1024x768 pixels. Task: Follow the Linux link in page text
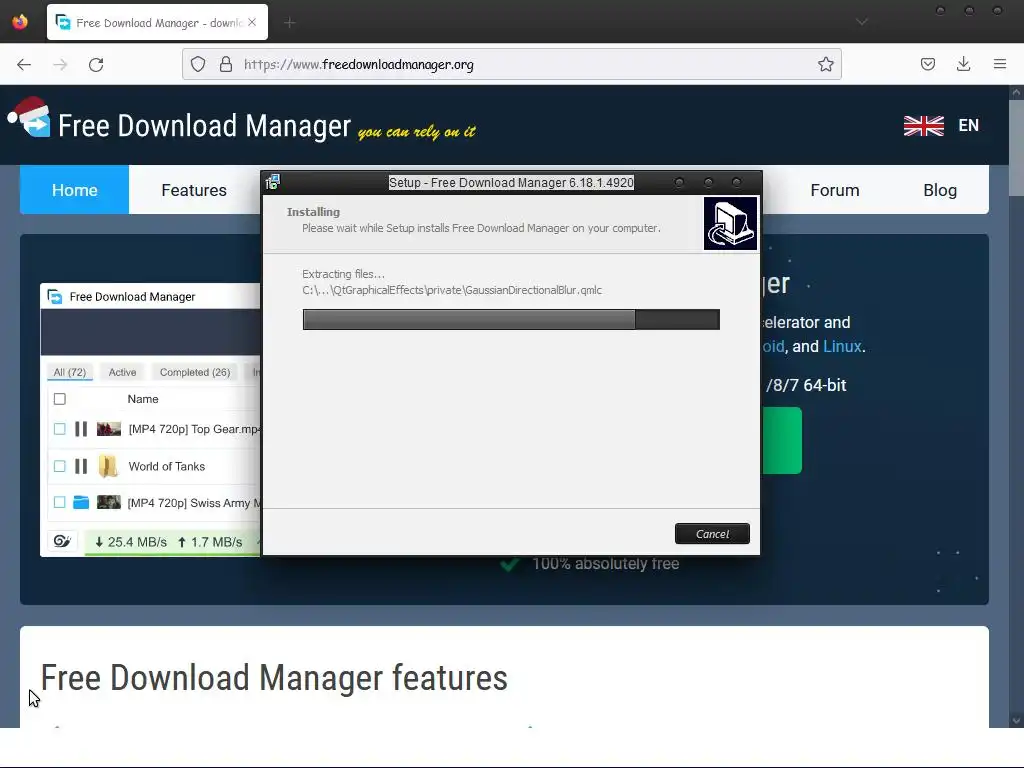[x=842, y=346]
